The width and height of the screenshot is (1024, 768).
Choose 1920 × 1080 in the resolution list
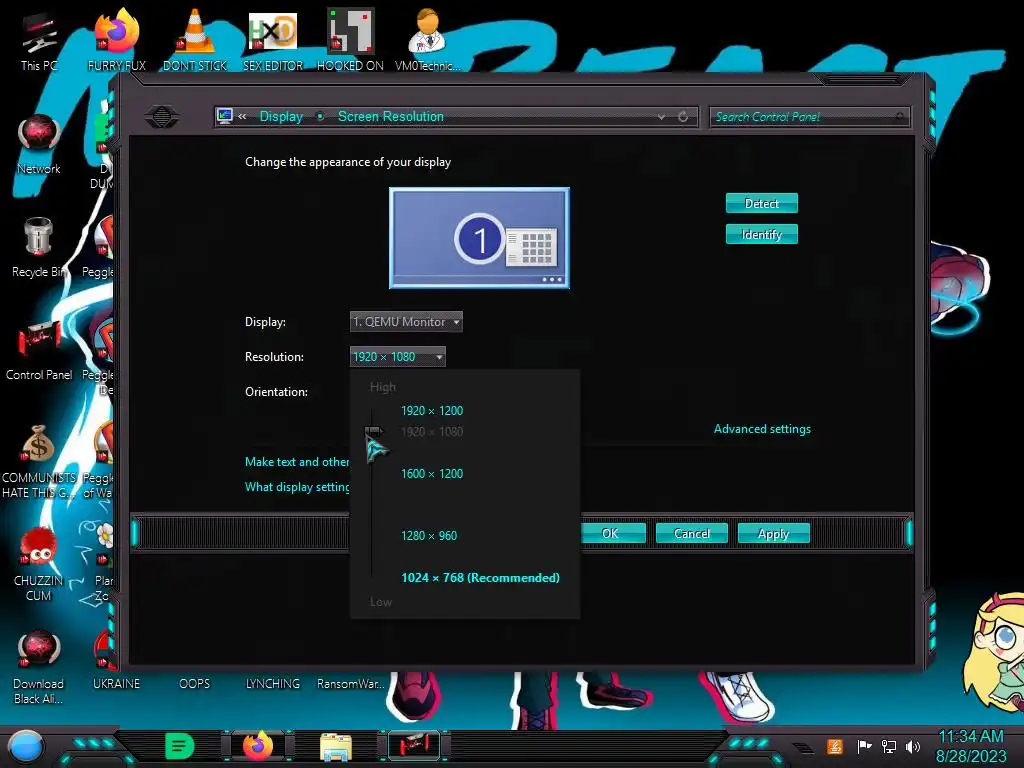coord(432,432)
